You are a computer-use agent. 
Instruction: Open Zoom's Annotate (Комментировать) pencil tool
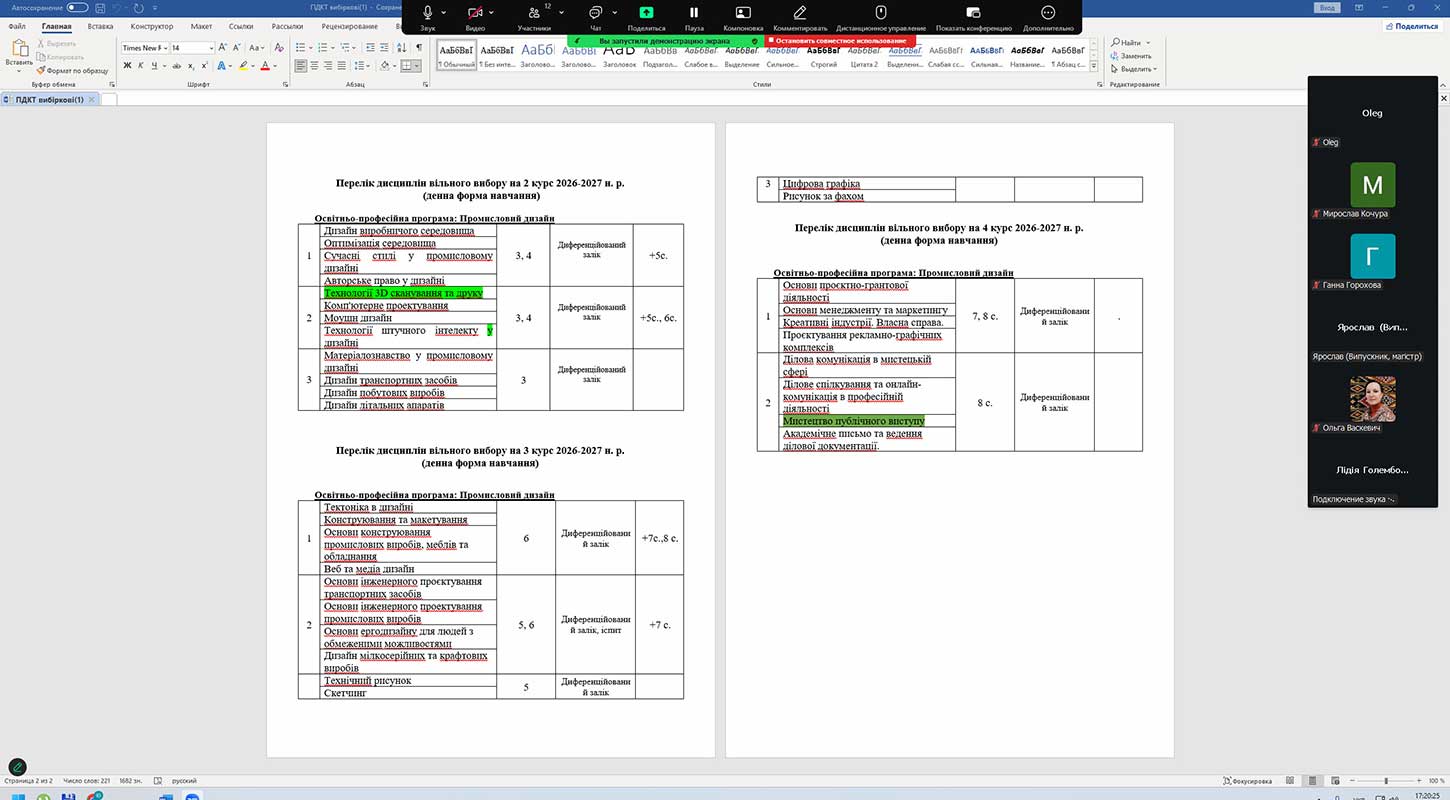coord(799,13)
